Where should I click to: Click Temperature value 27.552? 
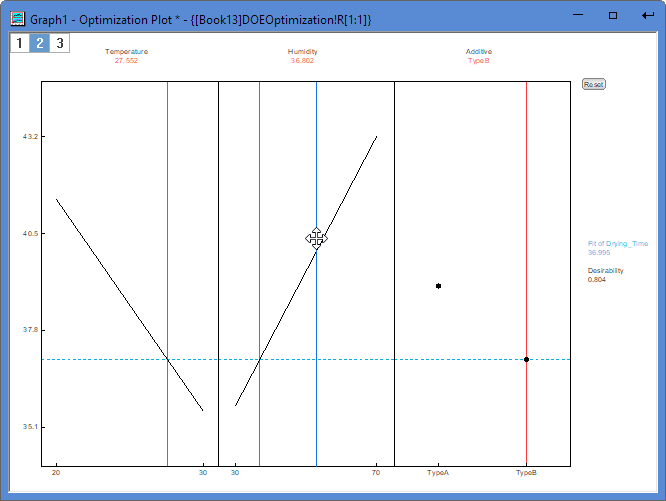pos(126,60)
